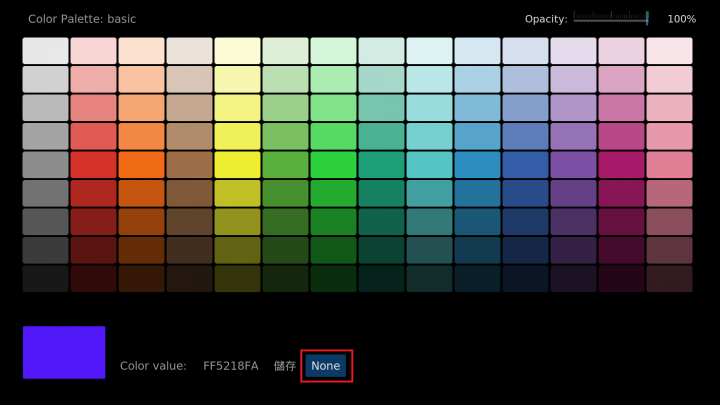This screenshot has height=405, width=720.
Task: Click the color value FF5218FA field
Action: [231, 366]
